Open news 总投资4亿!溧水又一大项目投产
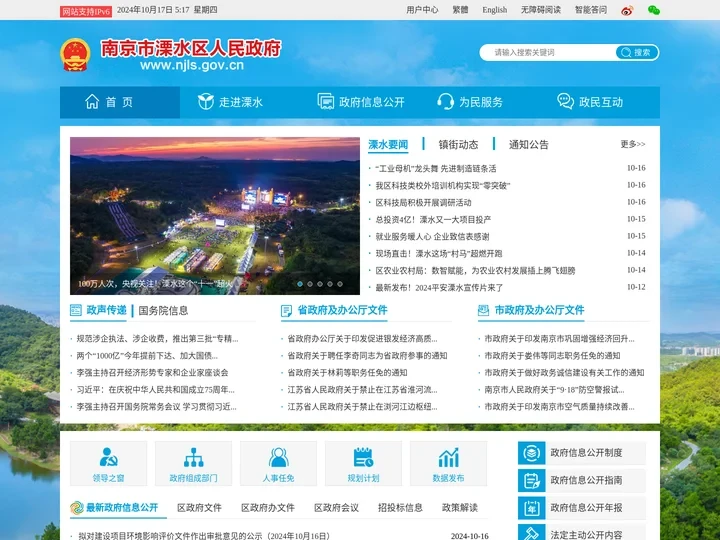 pos(433,219)
